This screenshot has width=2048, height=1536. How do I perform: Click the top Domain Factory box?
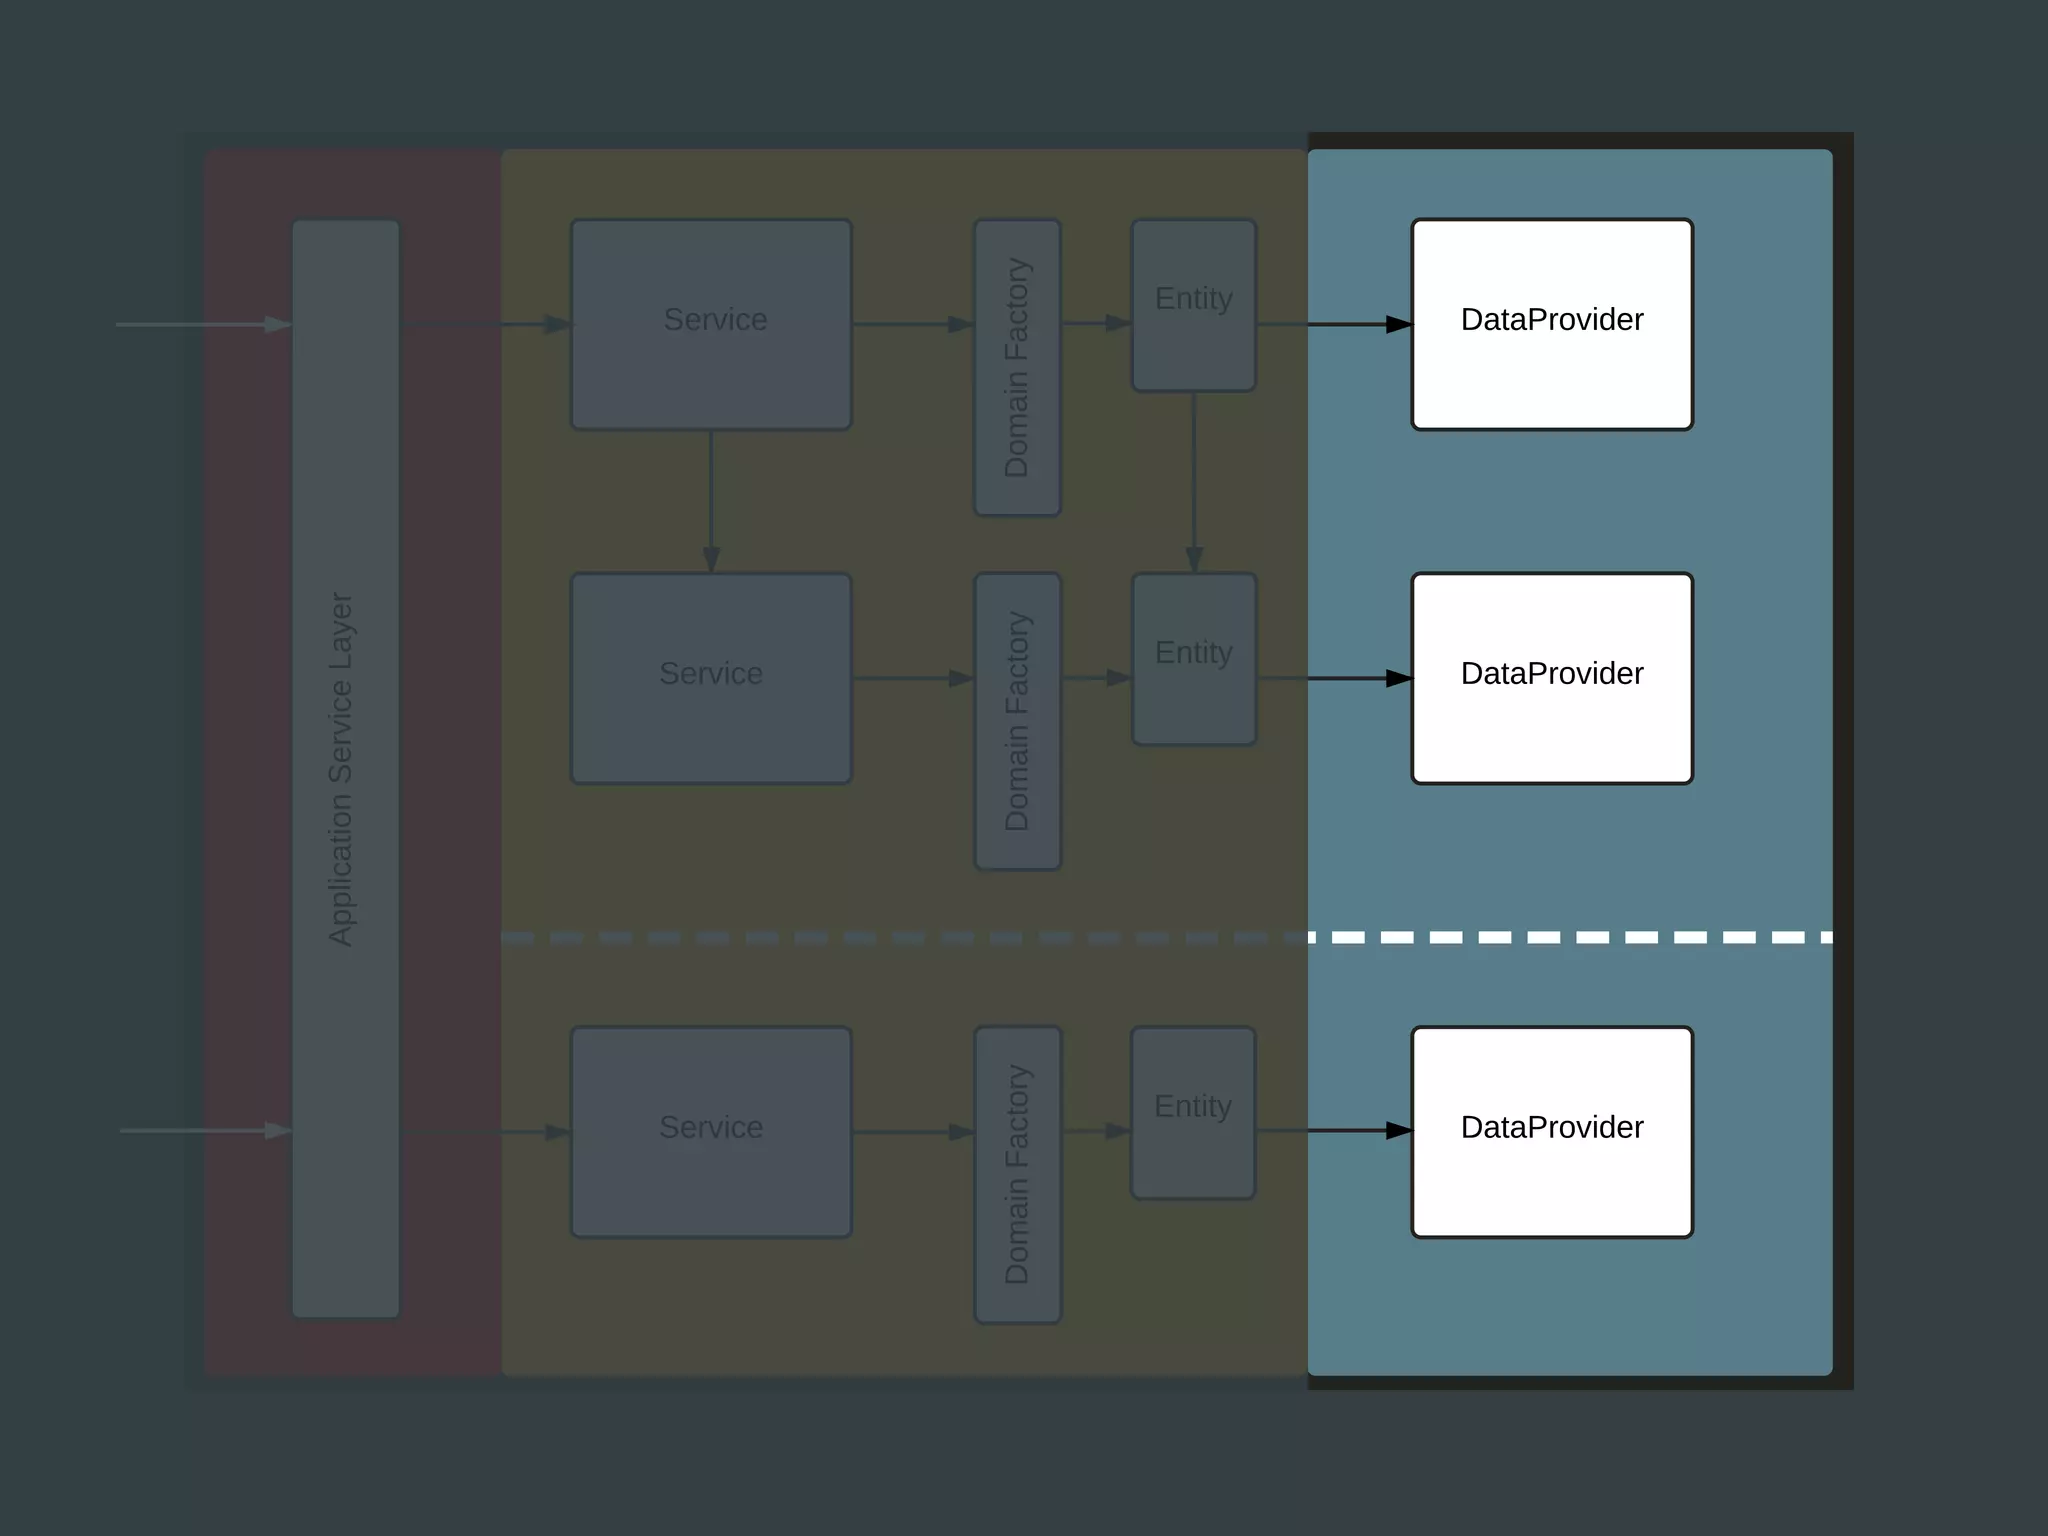pos(1017,367)
